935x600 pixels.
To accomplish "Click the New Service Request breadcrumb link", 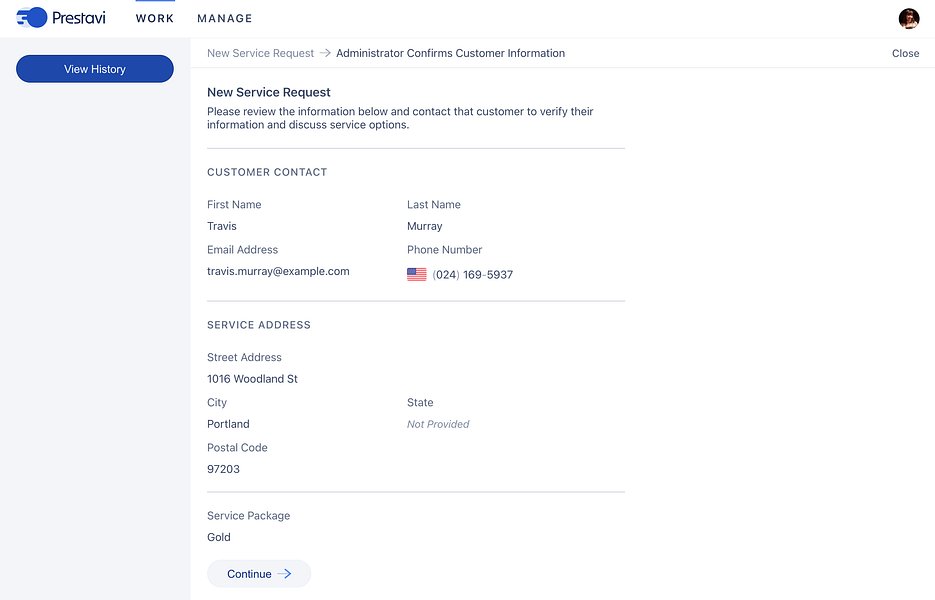I will click(260, 53).
